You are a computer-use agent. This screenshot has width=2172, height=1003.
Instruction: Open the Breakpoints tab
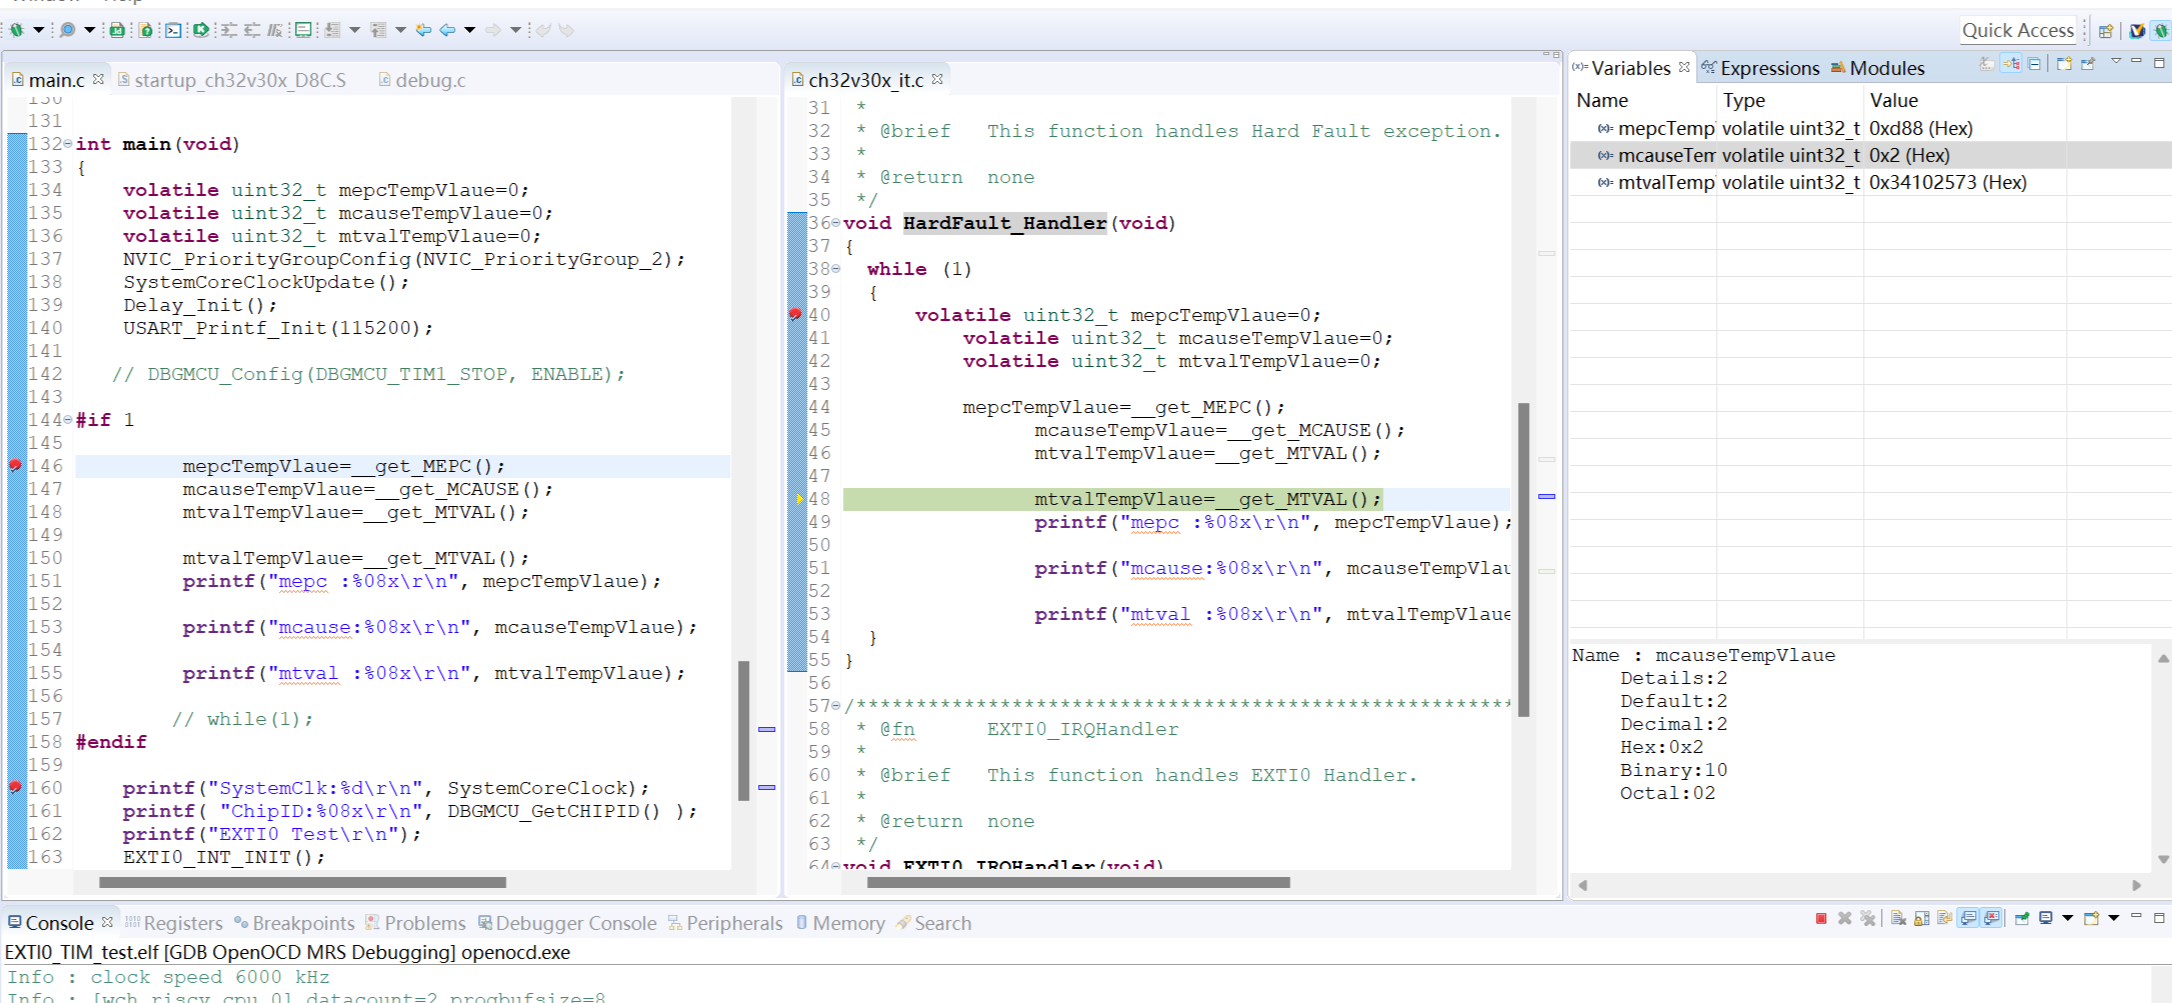(x=294, y=923)
